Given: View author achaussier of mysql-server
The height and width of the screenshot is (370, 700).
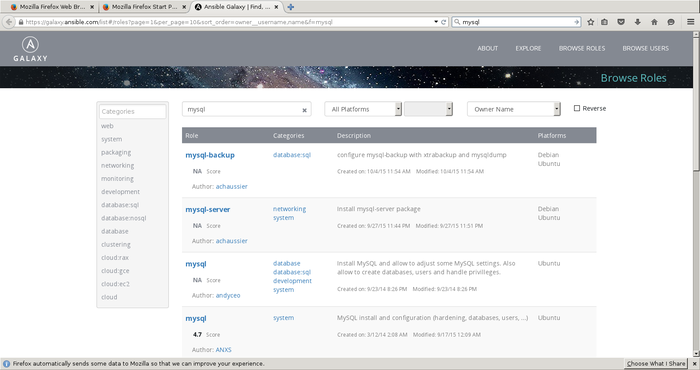Looking at the screenshot, I should coord(231,241).
